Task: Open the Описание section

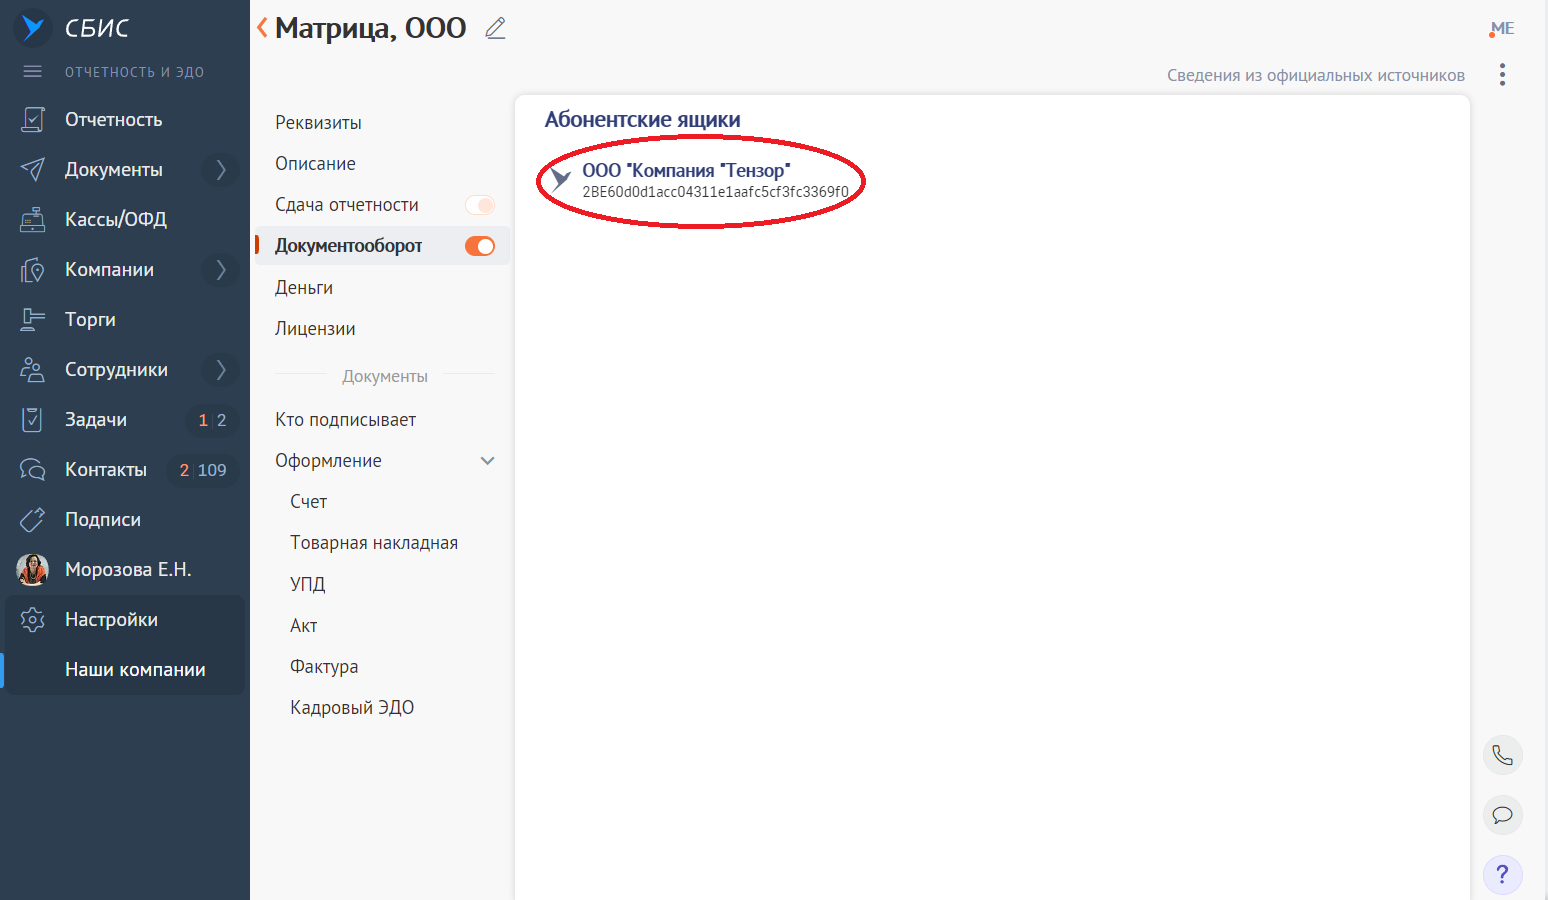Action: point(315,163)
